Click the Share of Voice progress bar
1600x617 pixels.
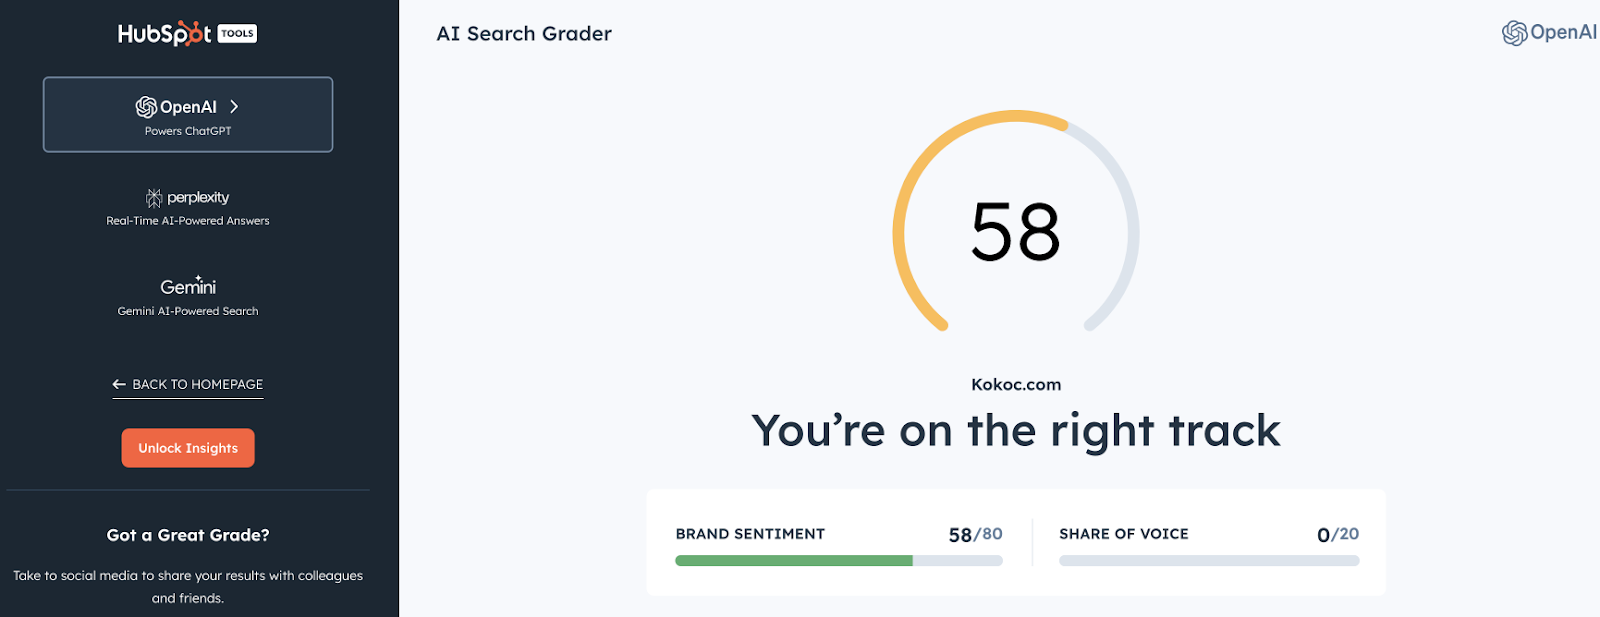[x=1208, y=561]
